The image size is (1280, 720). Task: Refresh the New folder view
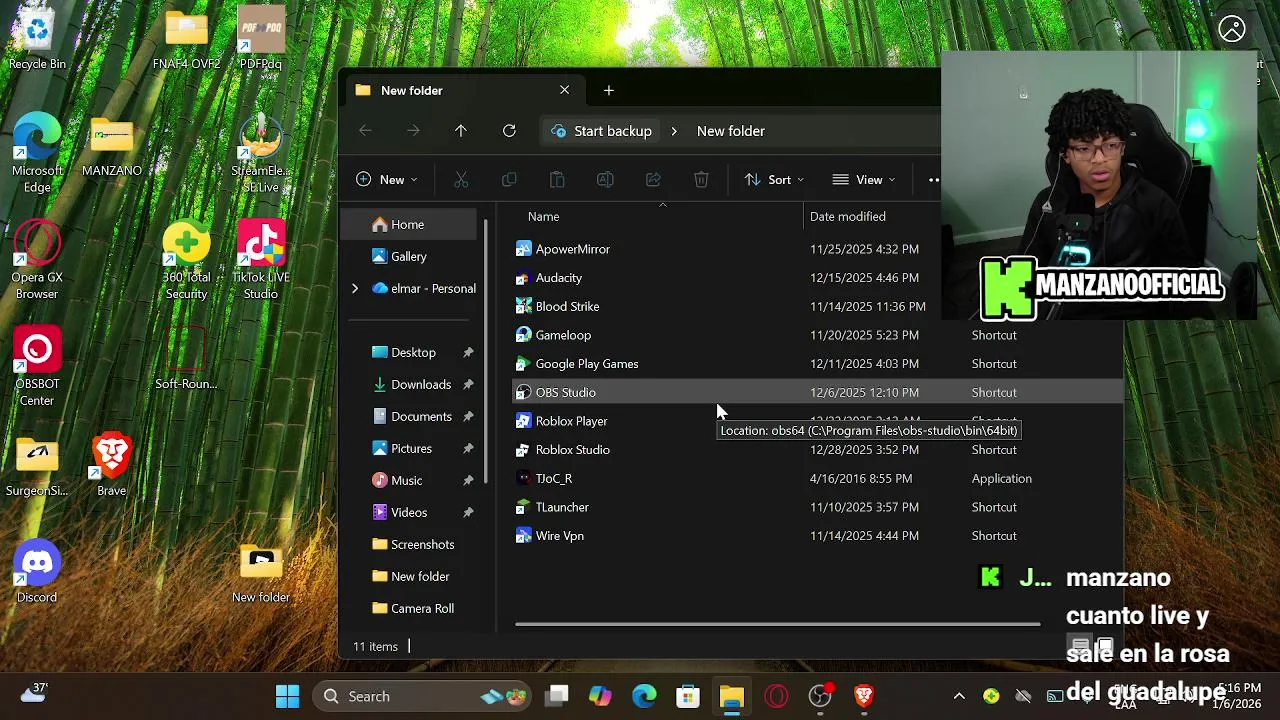509,131
